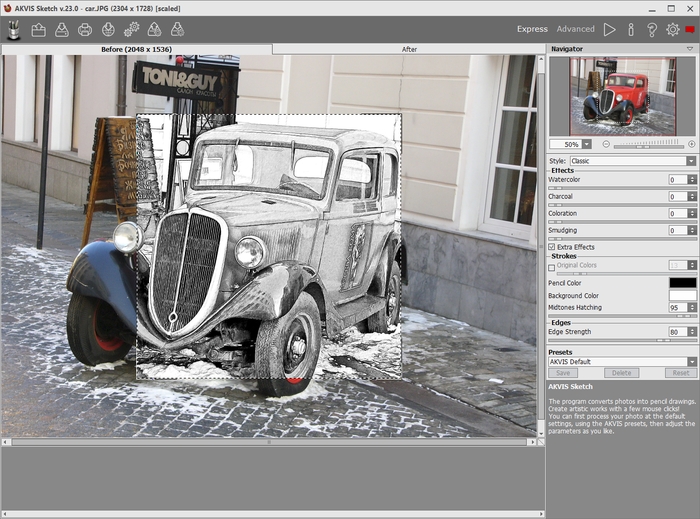Zoom out with the minus circle icon
Screen dimensions: 700x519
606,144
